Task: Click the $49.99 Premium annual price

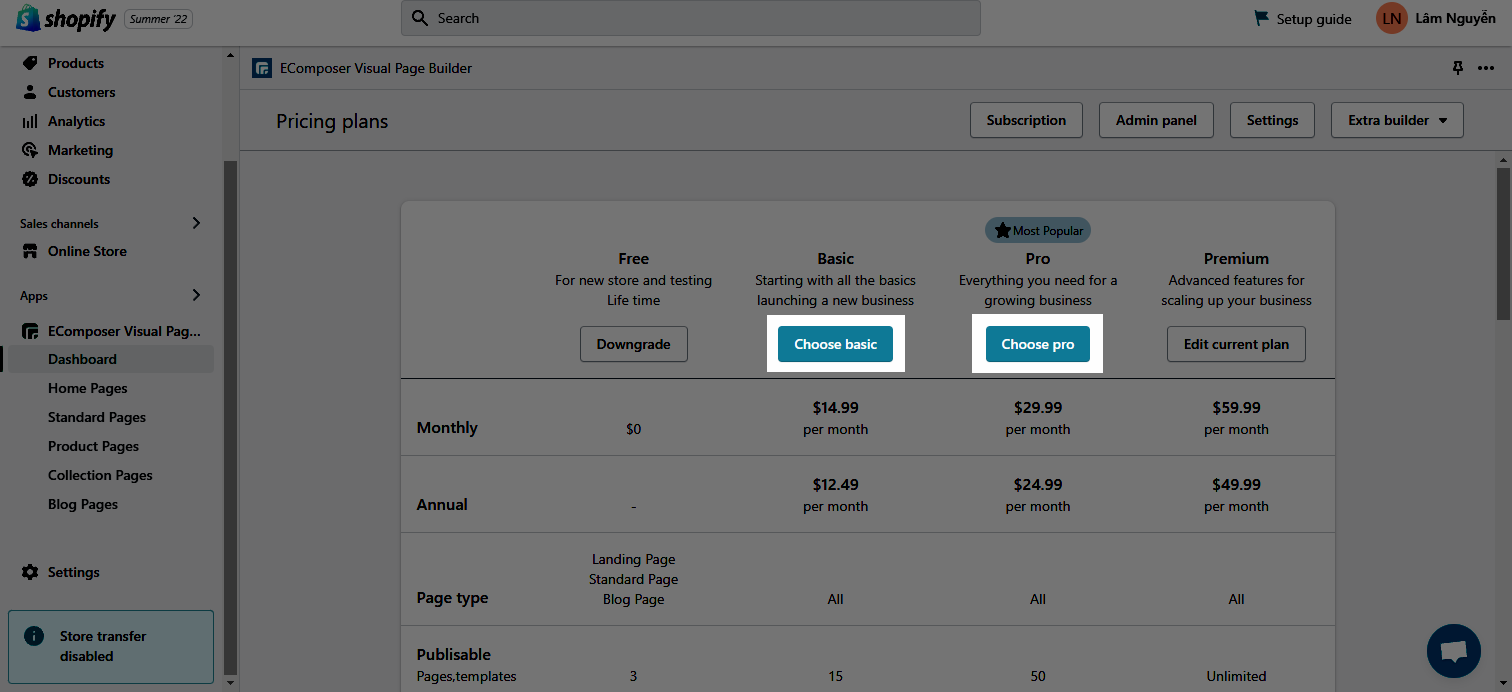Action: coord(1236,485)
